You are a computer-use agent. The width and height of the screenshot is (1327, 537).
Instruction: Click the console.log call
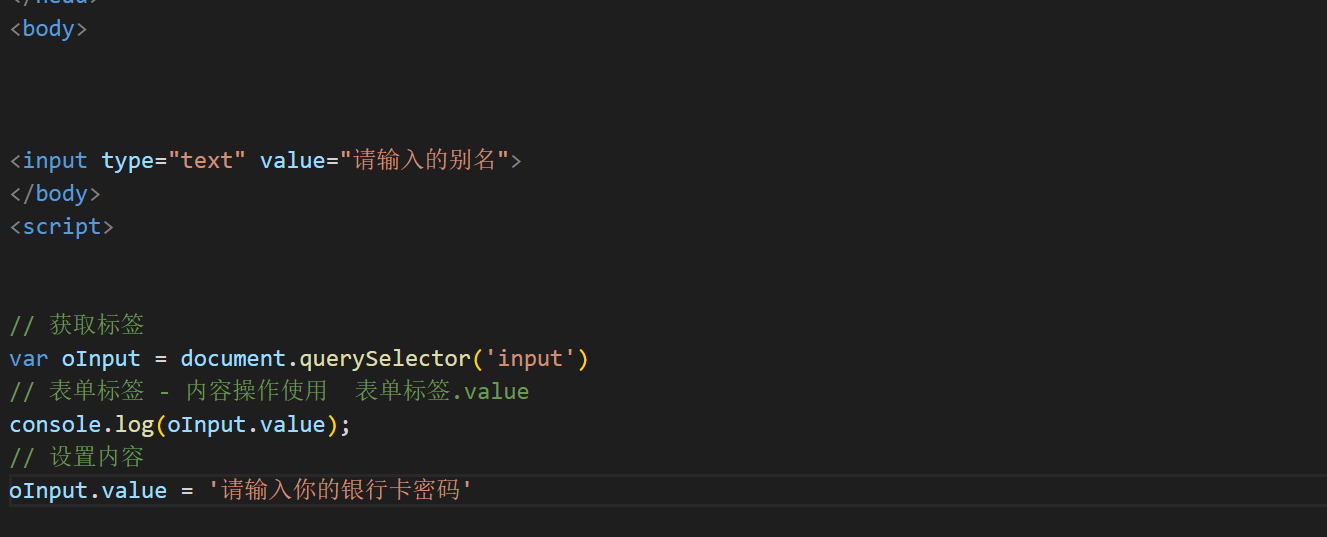coord(180,424)
